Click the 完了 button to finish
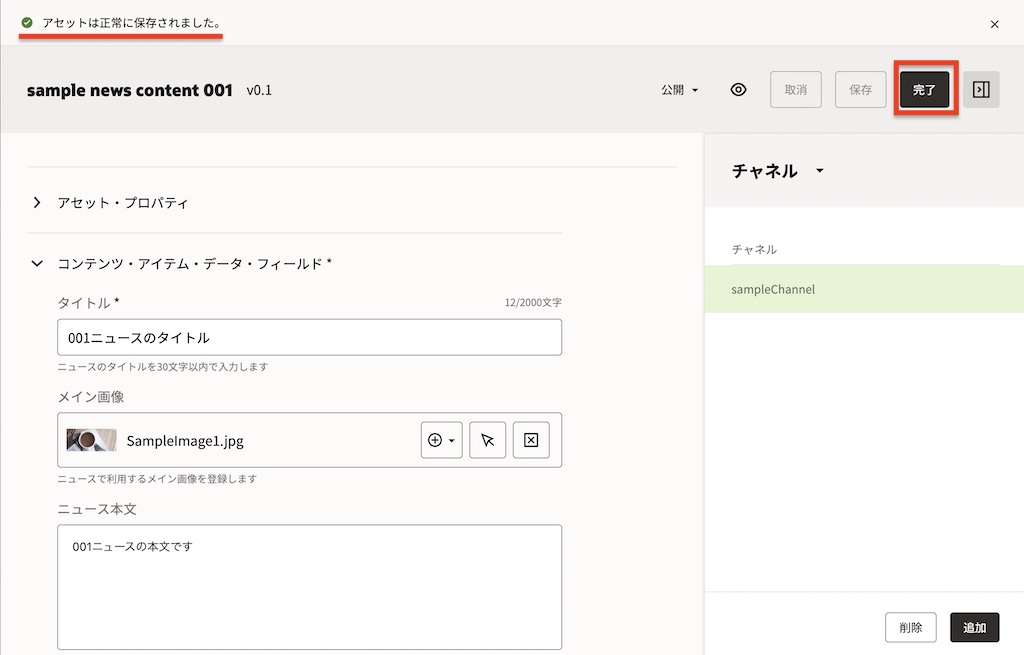Viewport: 1024px width, 655px height. 925,89
